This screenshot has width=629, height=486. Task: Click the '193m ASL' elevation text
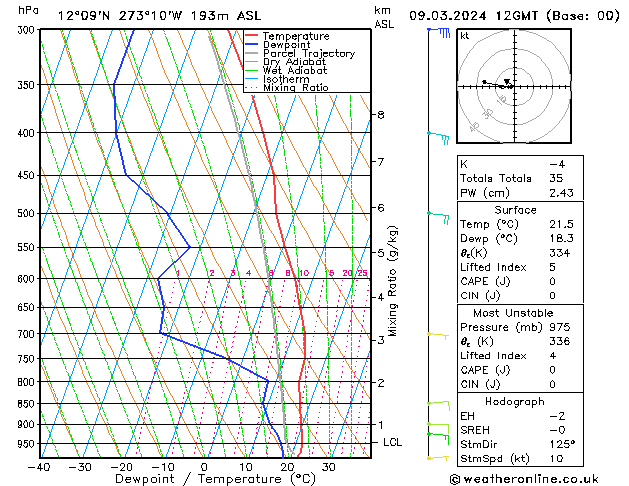[226, 16]
